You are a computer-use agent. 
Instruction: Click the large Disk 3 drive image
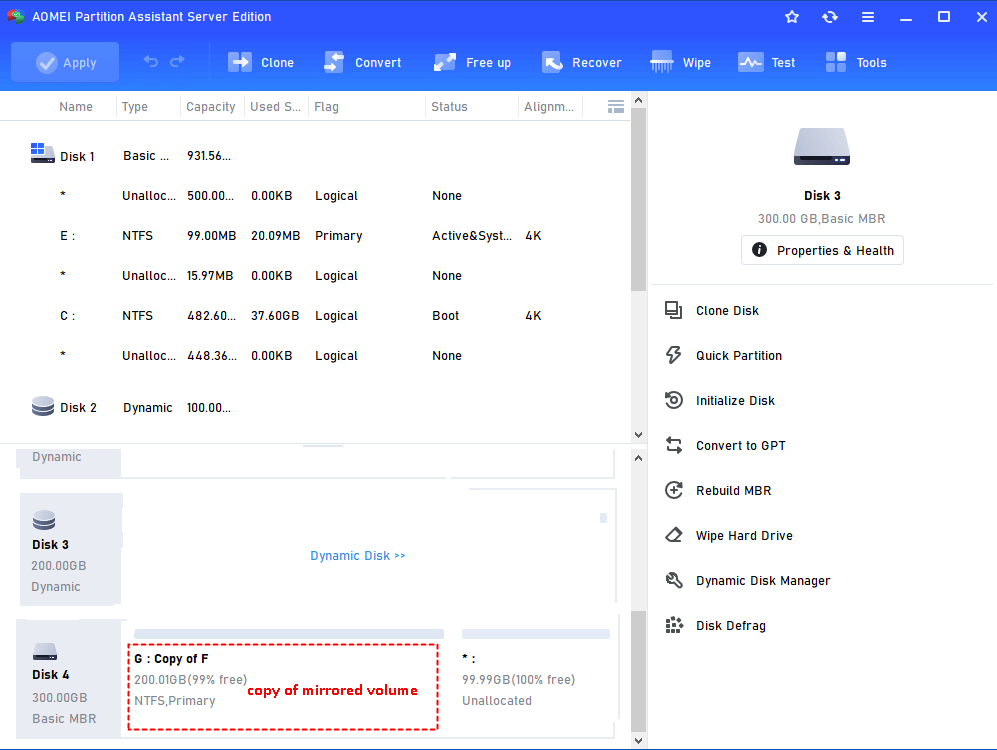point(822,146)
